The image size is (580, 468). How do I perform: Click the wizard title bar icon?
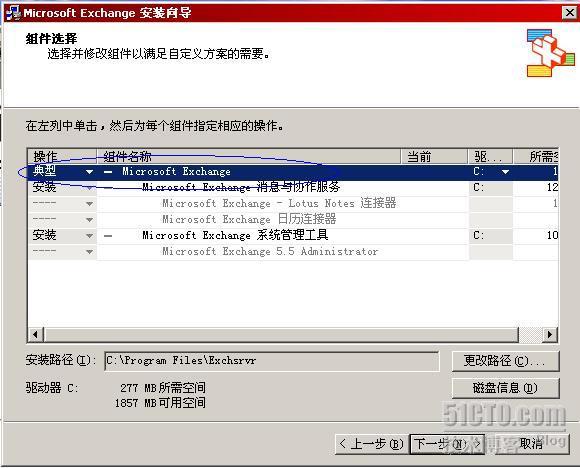[x=13, y=13]
